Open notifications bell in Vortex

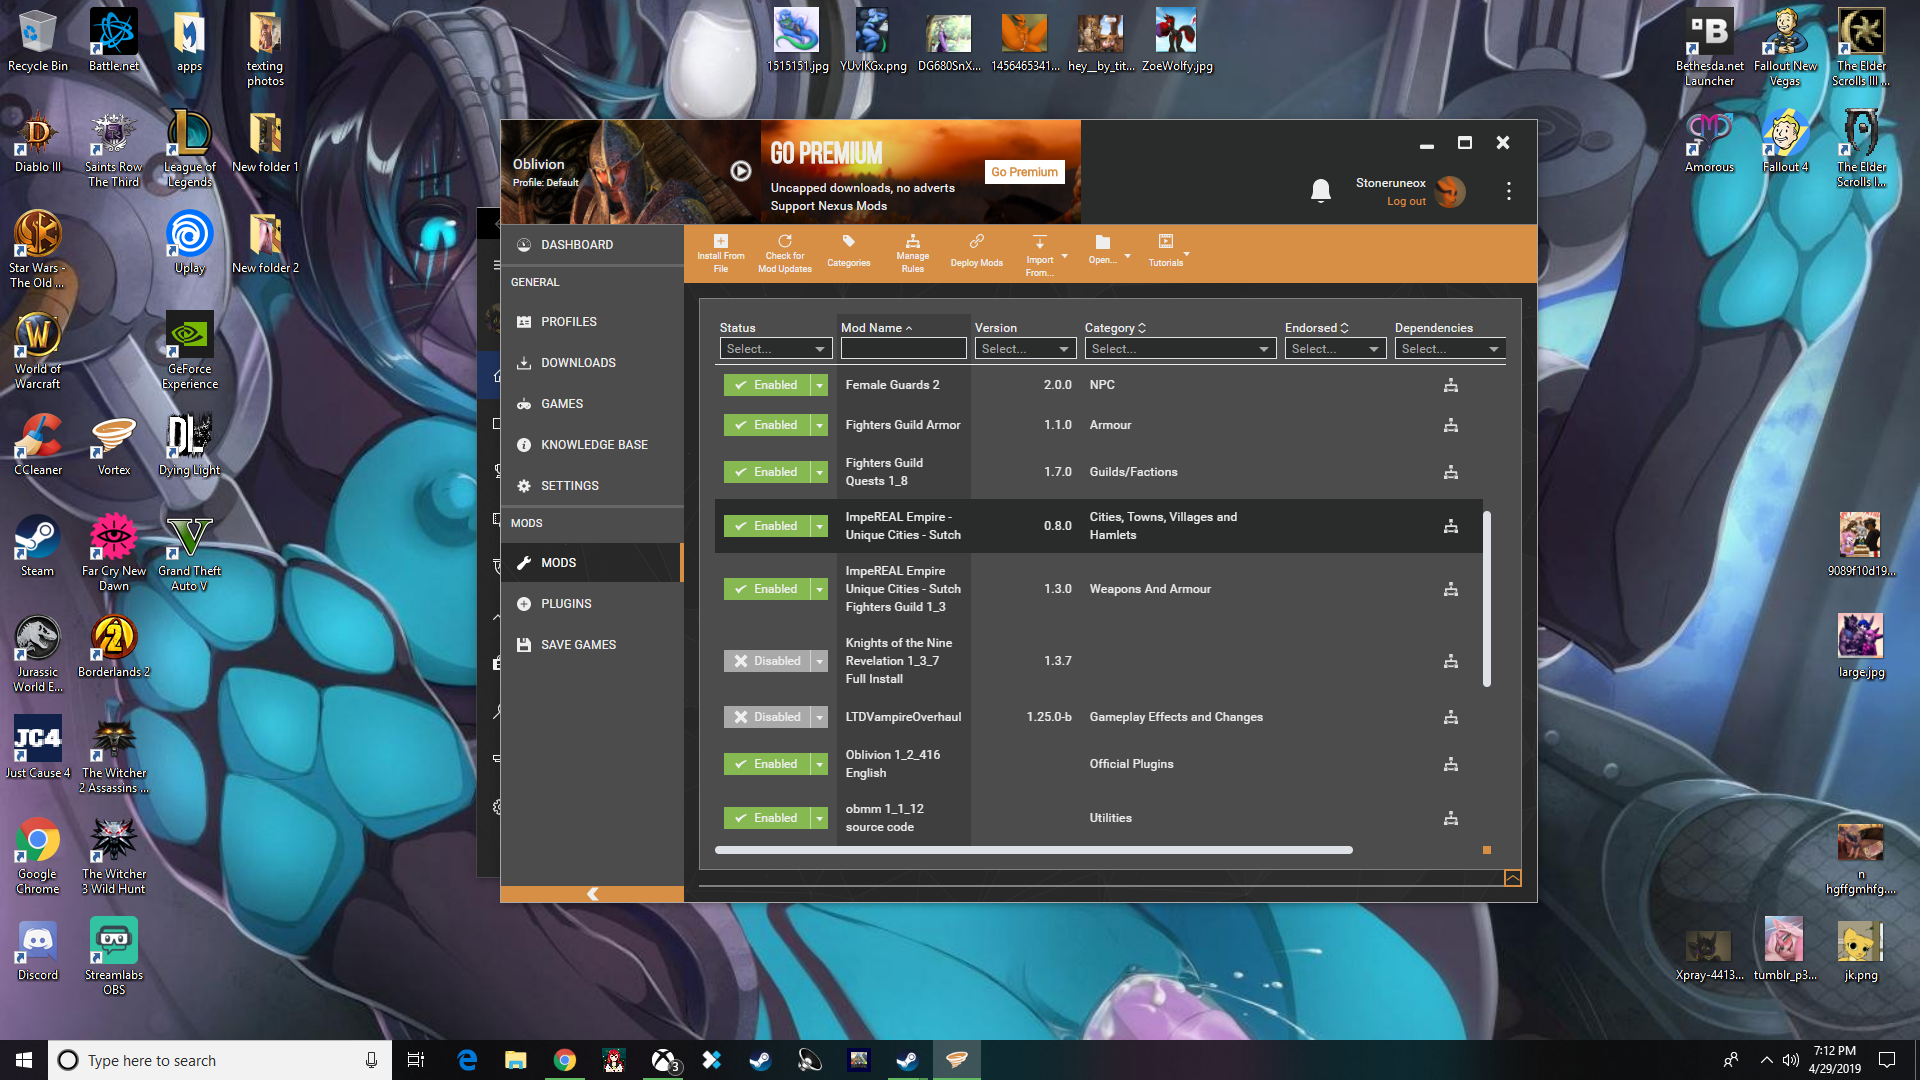(x=1321, y=190)
